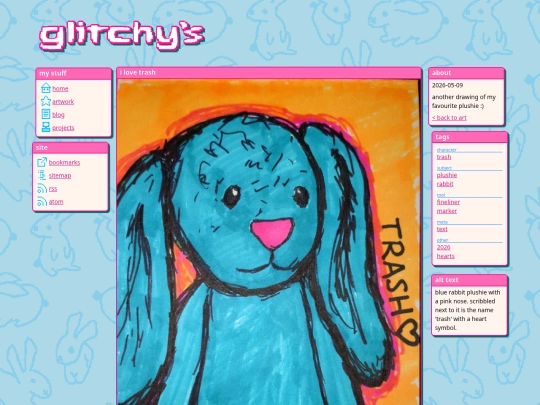Select the 'trash' character tag

click(x=444, y=157)
